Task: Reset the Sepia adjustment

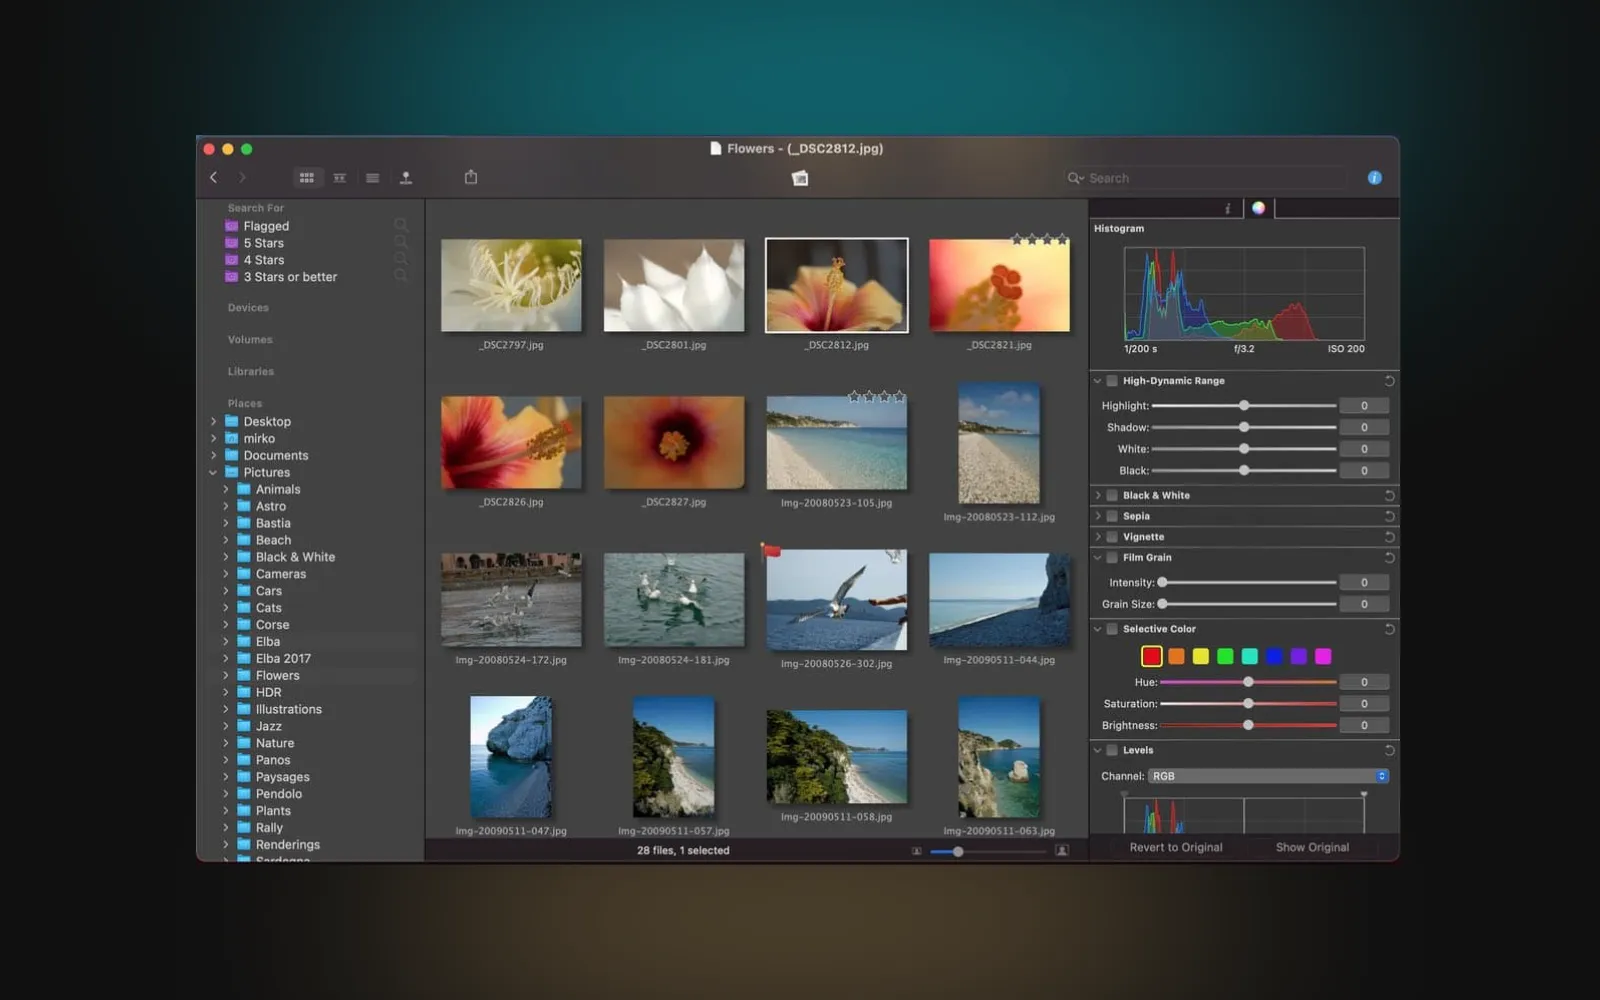Action: click(1389, 516)
